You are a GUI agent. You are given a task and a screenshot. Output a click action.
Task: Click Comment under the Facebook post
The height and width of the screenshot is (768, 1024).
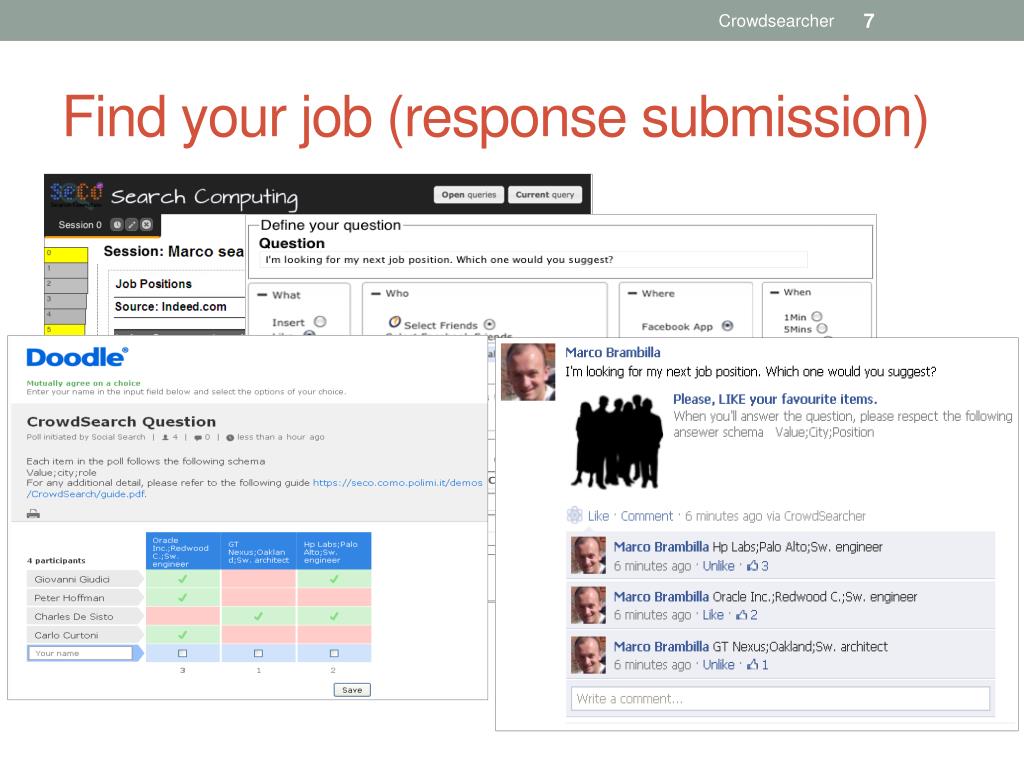(647, 516)
